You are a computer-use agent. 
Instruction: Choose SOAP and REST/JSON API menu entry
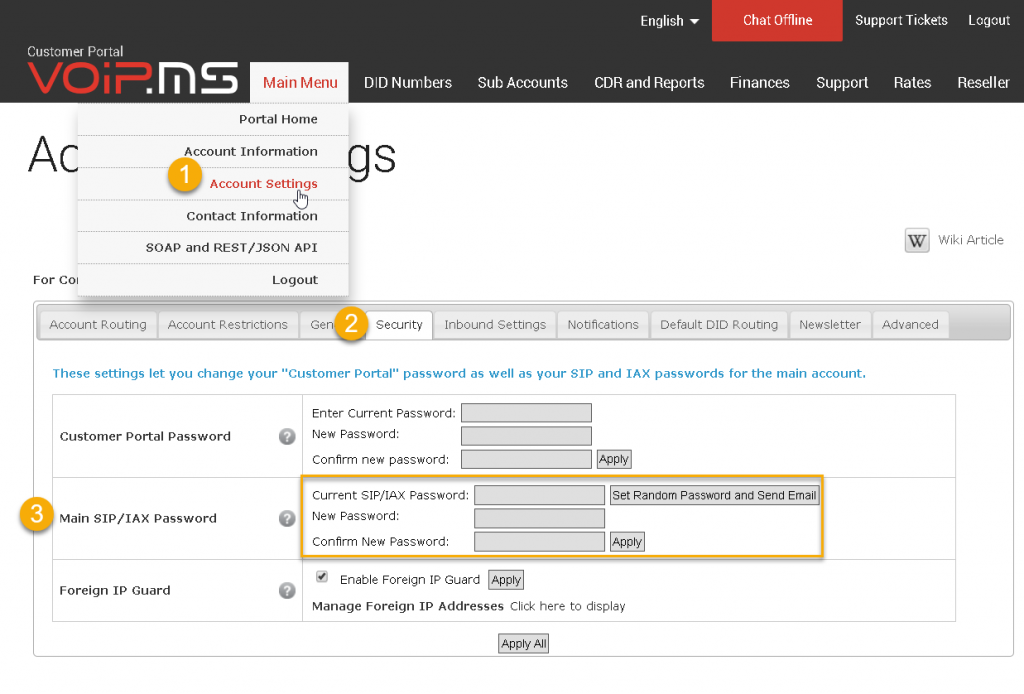[x=231, y=248]
